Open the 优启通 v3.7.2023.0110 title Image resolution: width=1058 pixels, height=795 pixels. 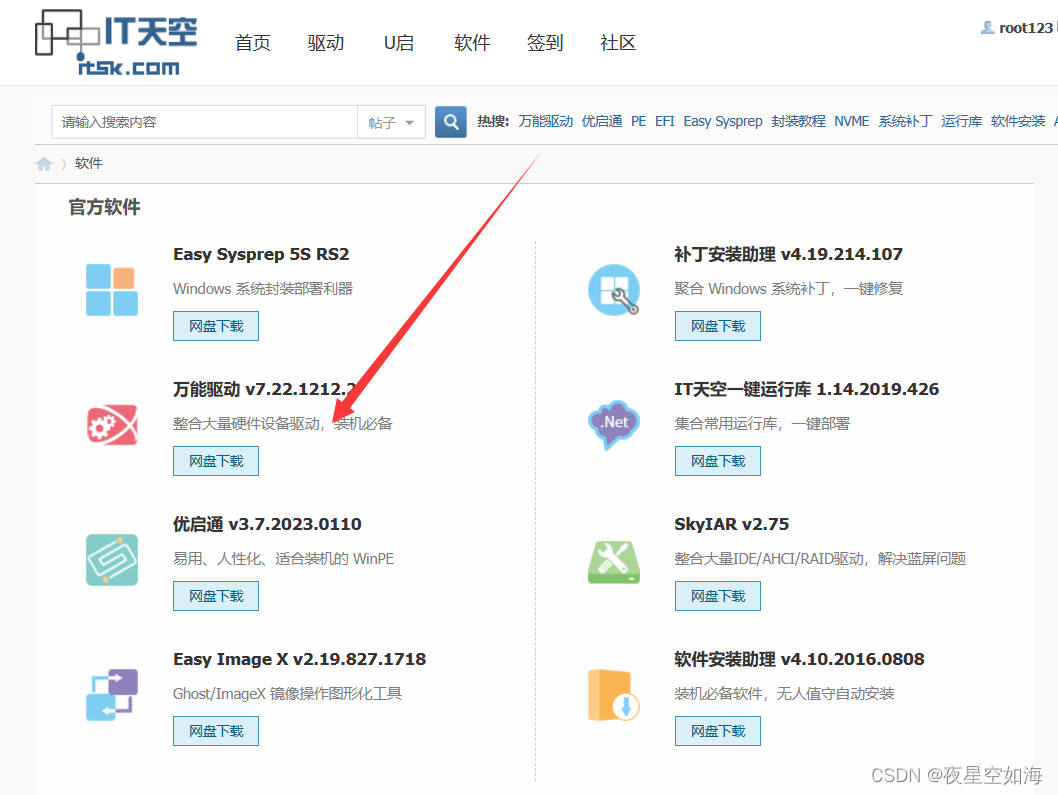(267, 524)
